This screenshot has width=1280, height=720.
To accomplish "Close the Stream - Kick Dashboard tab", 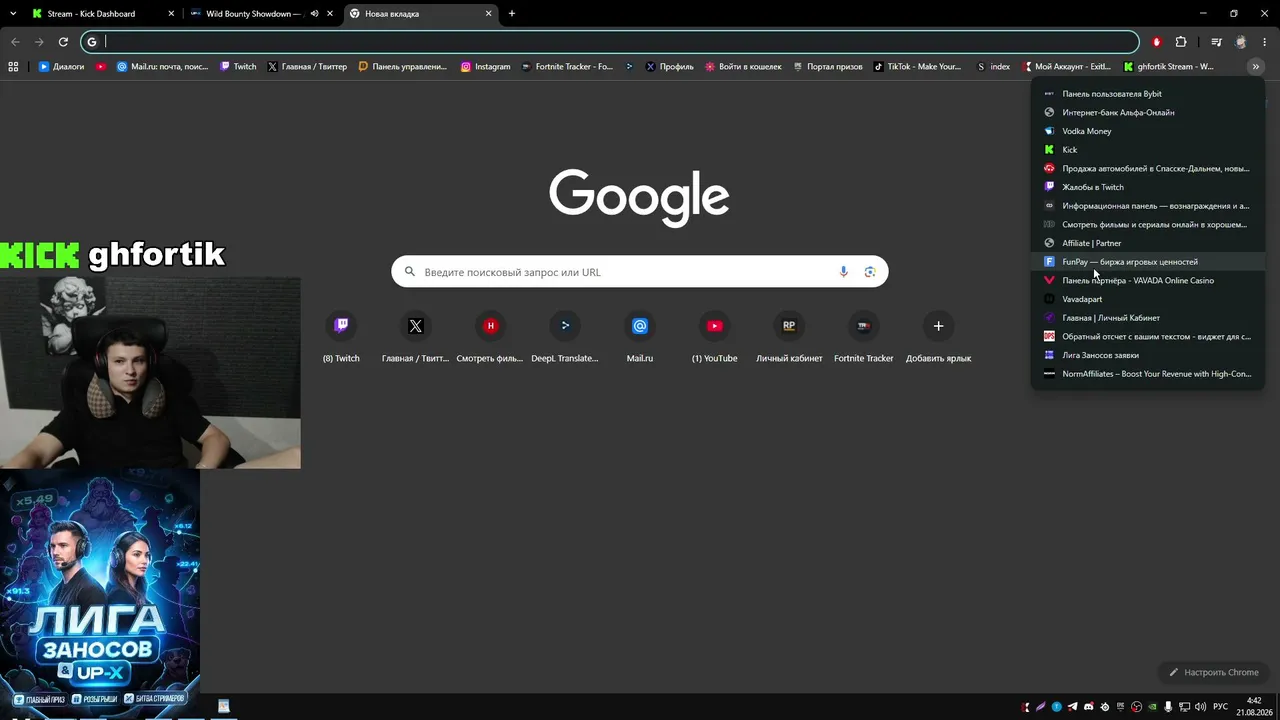I will [x=171, y=14].
